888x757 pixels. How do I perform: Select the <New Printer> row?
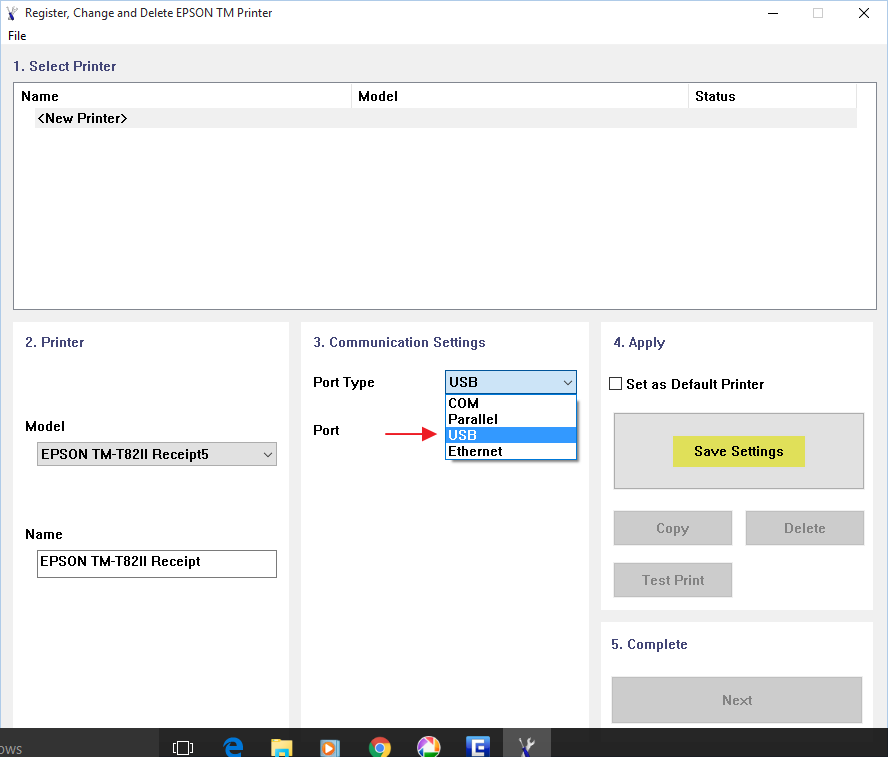click(x=82, y=118)
